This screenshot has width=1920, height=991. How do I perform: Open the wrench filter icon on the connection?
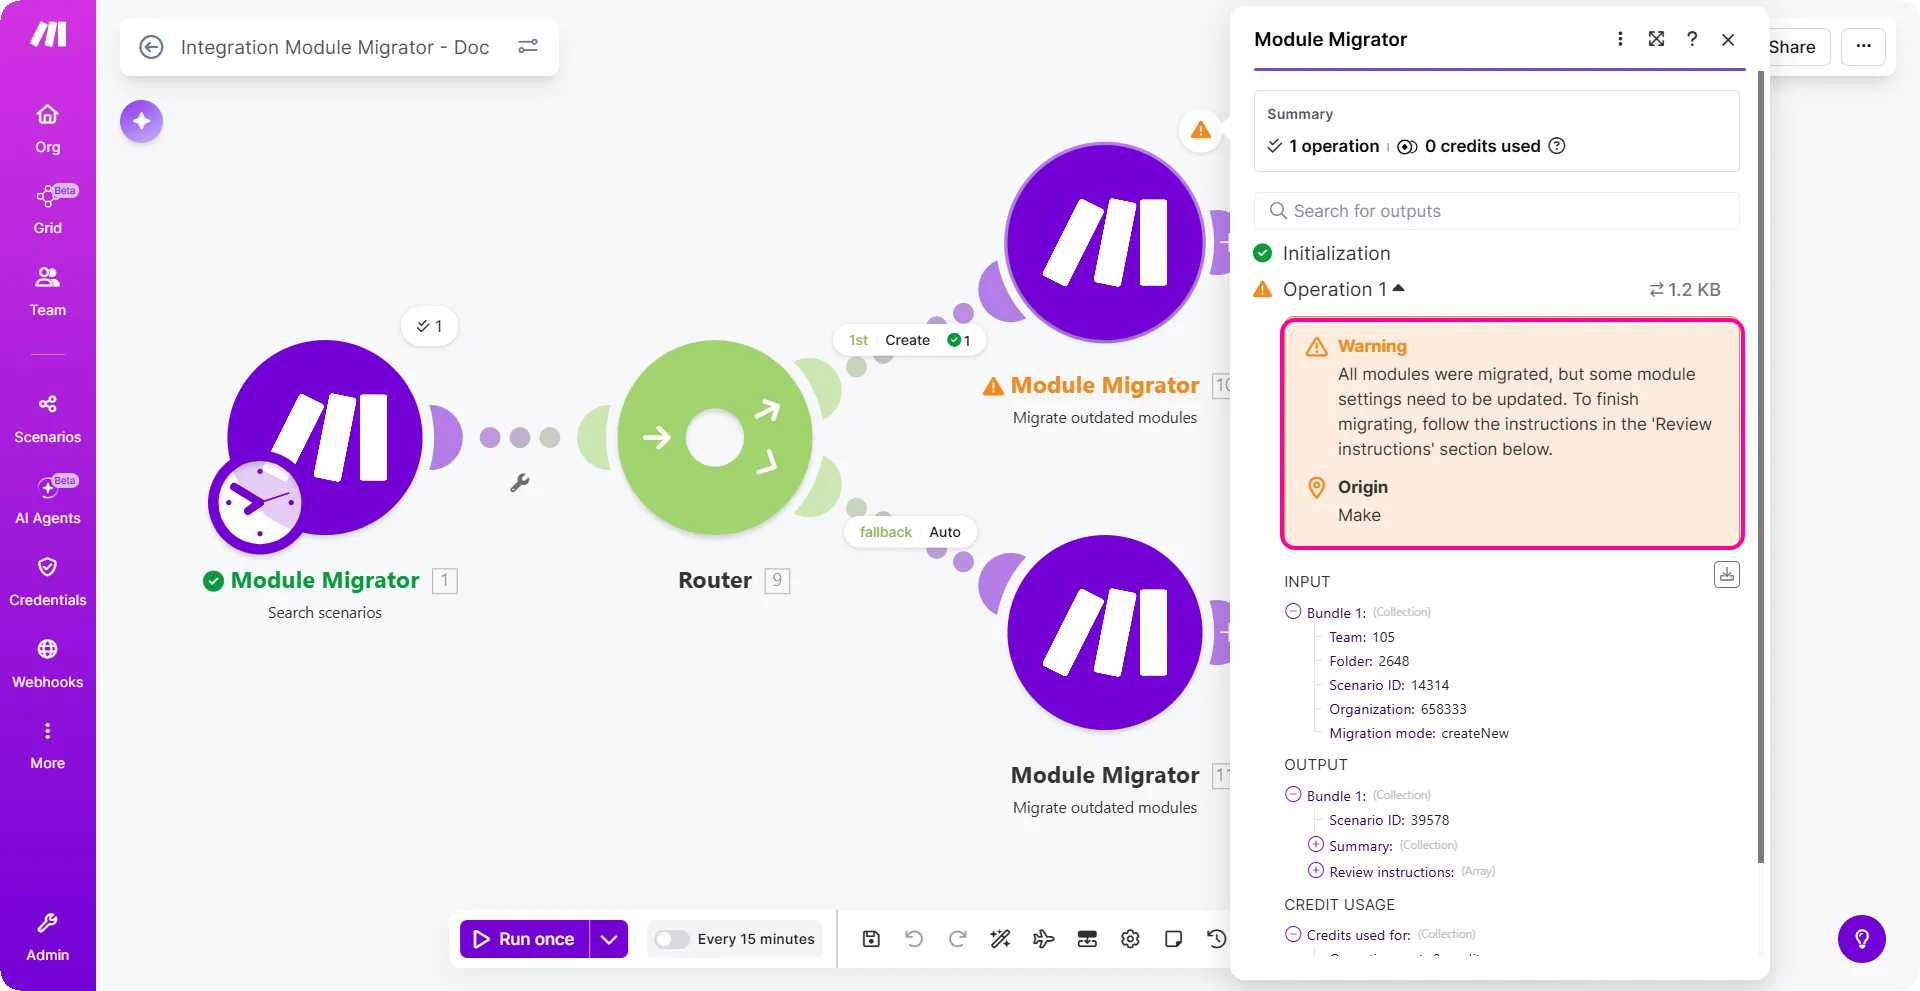click(520, 483)
